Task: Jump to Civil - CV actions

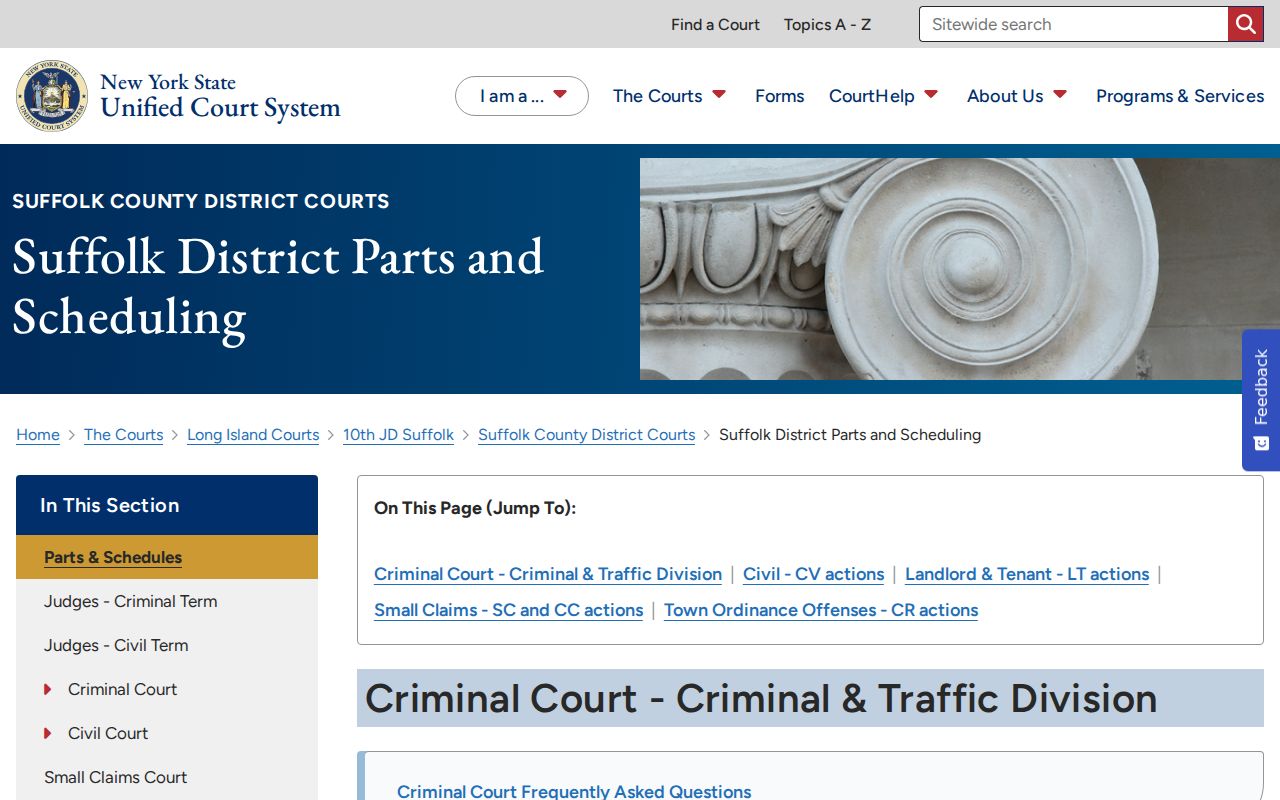Action: coord(813,574)
